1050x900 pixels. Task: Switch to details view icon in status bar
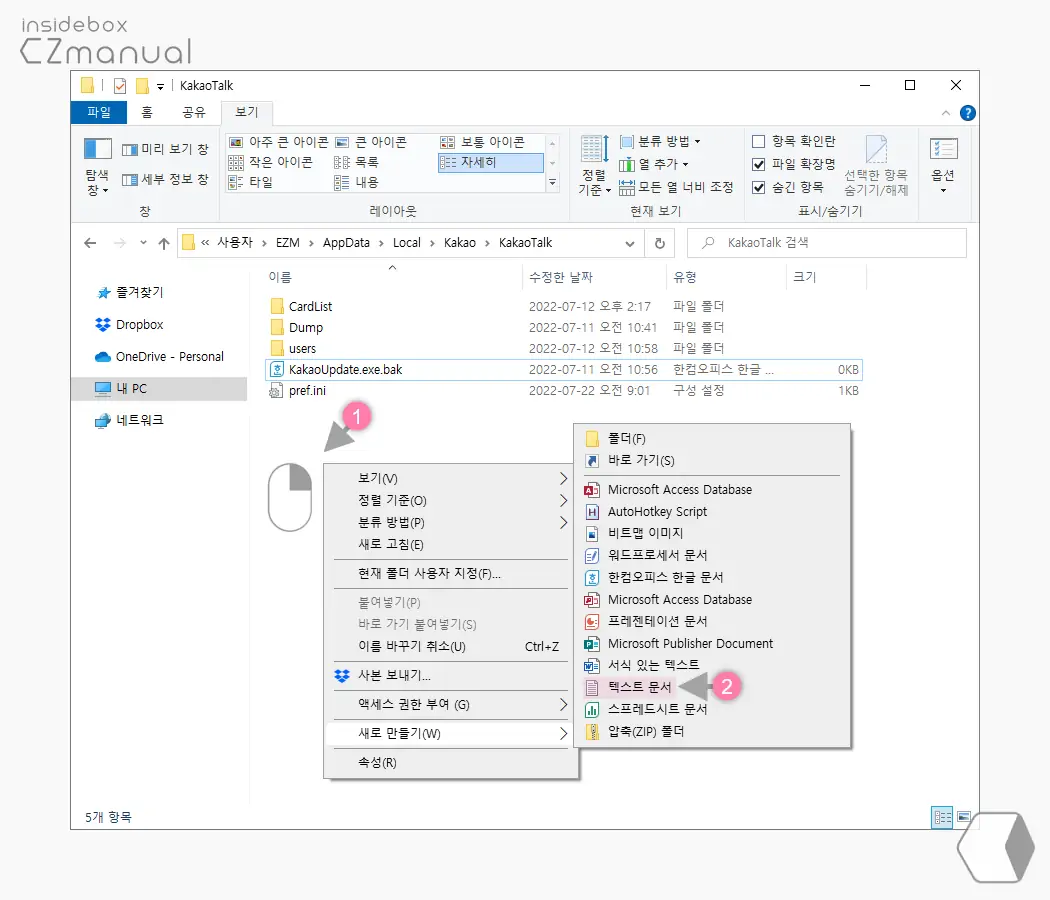point(942,817)
